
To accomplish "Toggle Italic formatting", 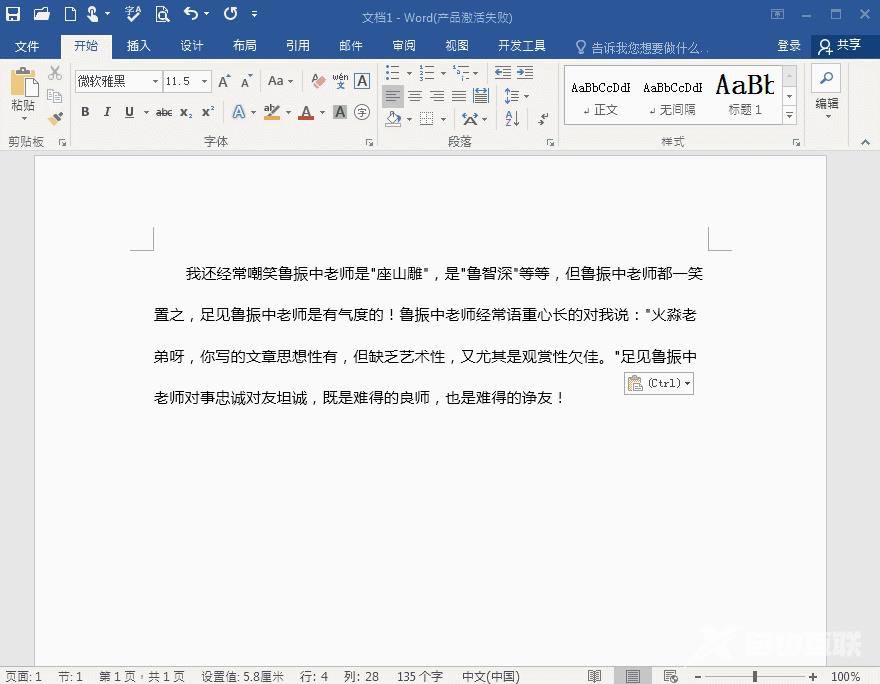I will click(x=107, y=112).
